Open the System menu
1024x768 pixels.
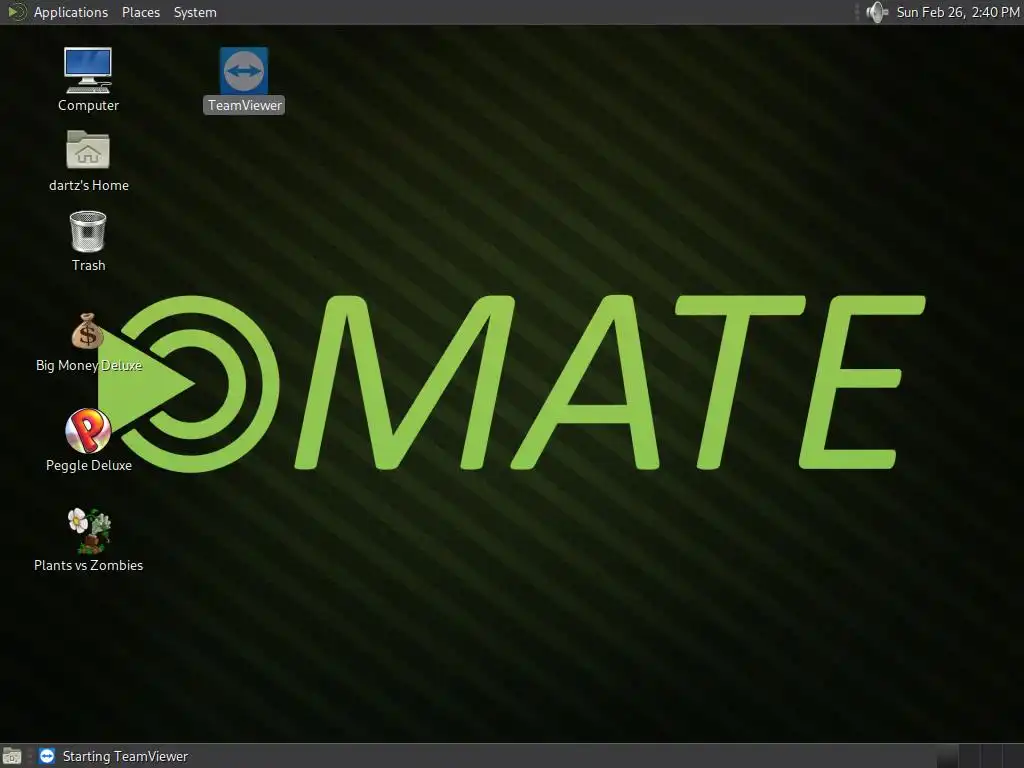(x=195, y=12)
